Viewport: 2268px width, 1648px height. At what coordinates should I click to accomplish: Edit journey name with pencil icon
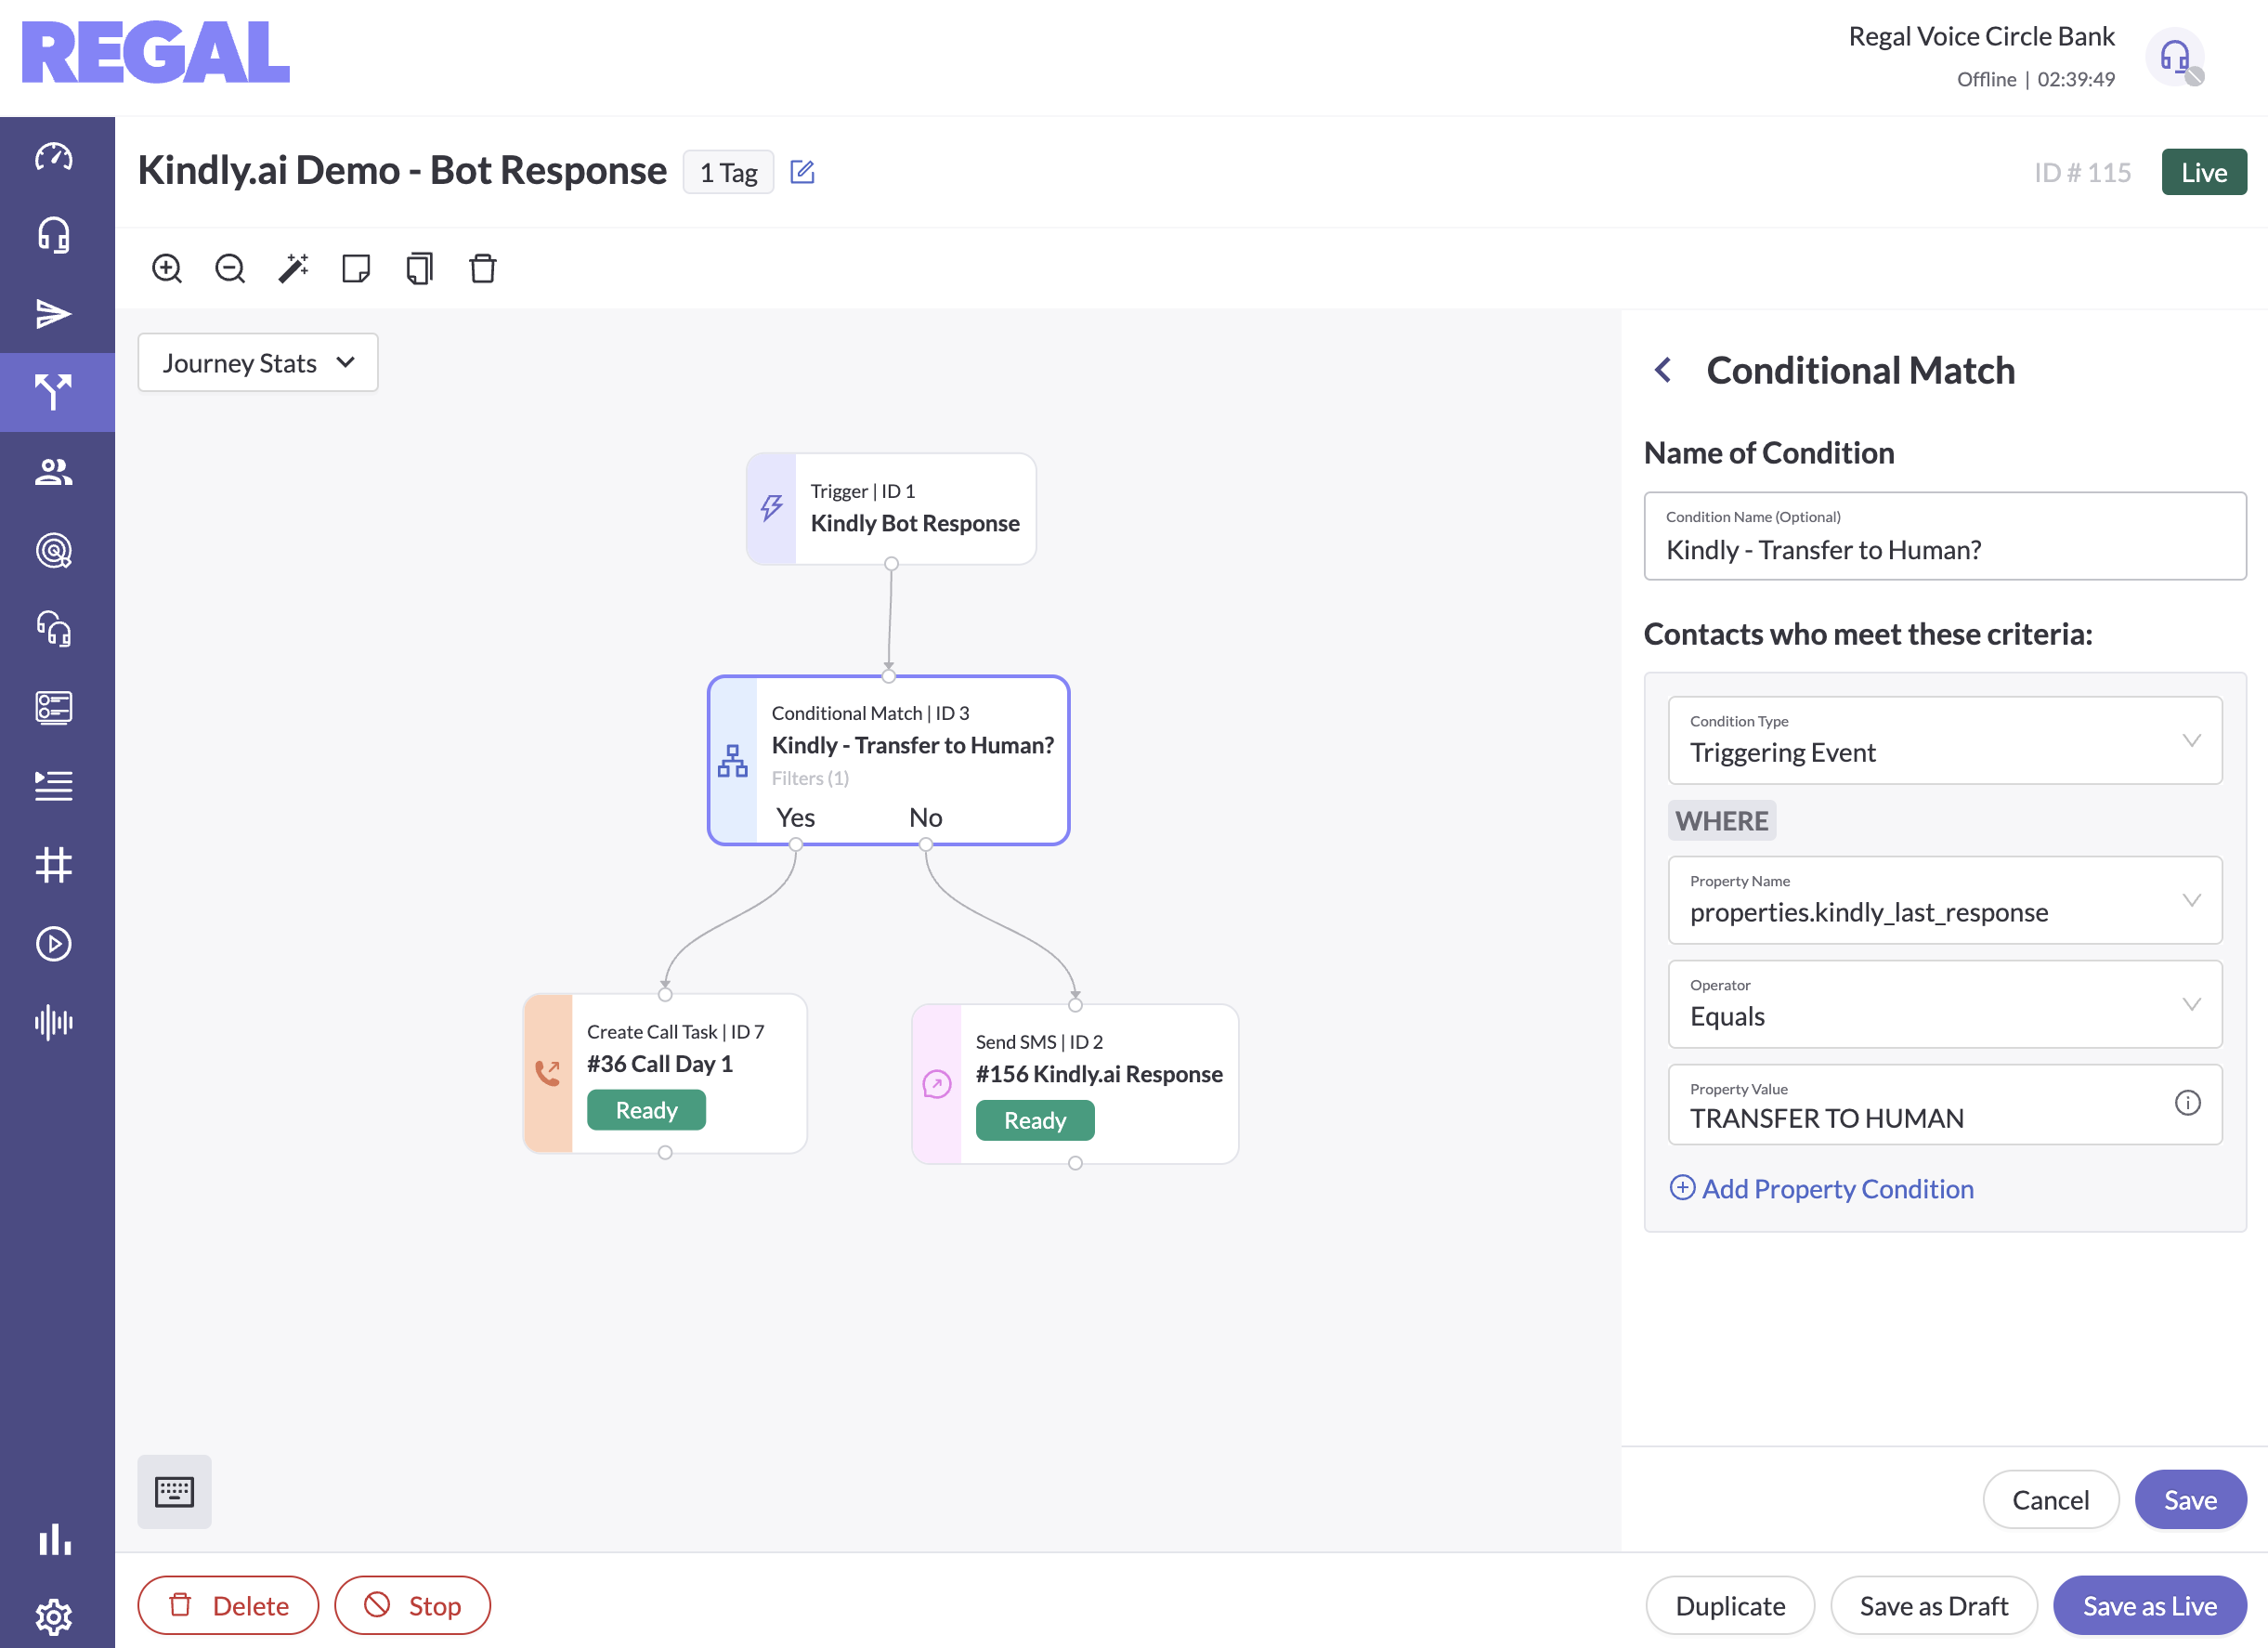[x=802, y=172]
